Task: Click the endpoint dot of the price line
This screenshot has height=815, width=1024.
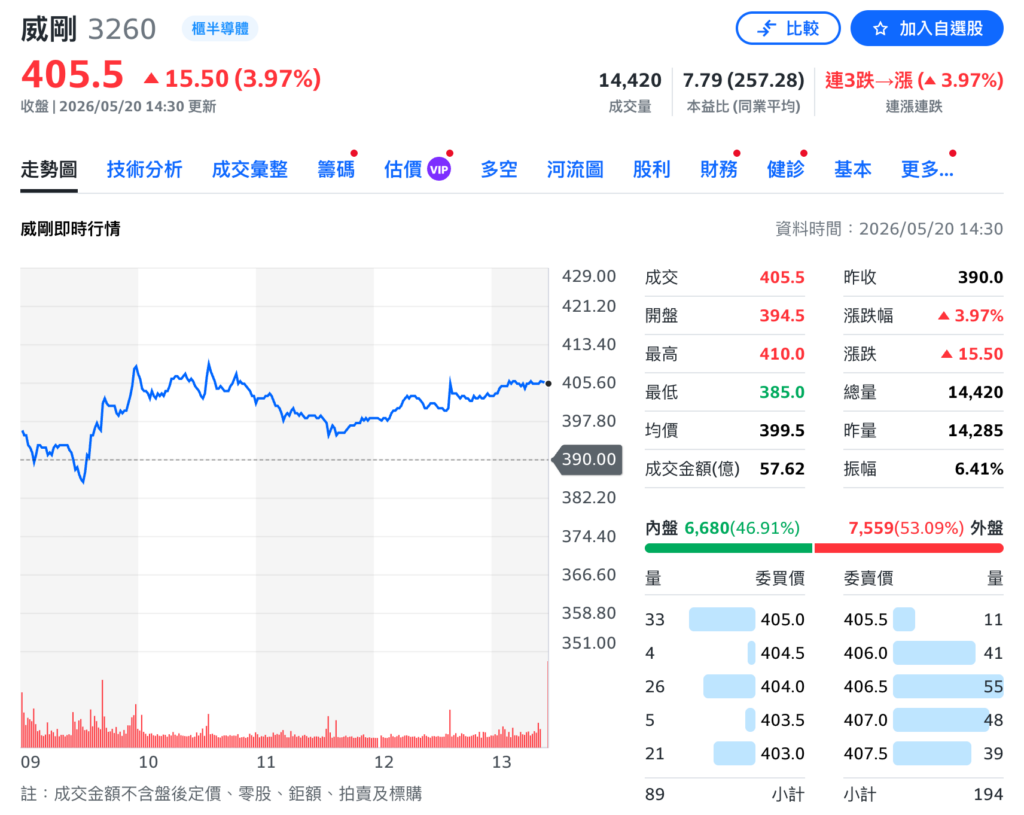Action: click(x=548, y=384)
